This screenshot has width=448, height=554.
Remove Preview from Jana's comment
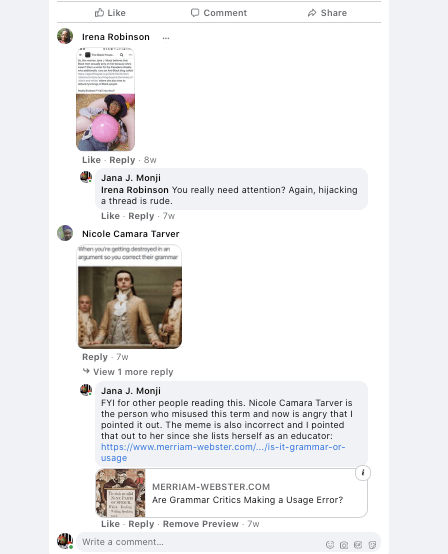[201, 524]
